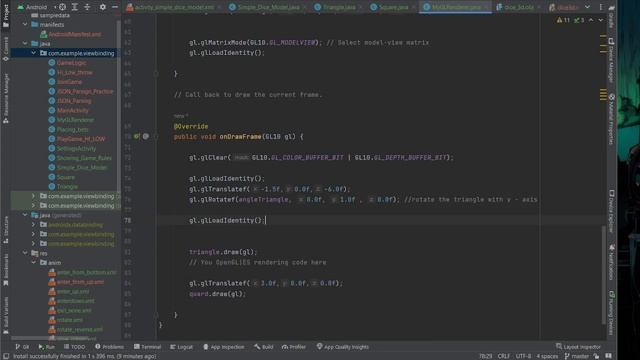Screen dimensions: 640x360
Task: Switch to Triangle.java editor tab
Action: [338, 7]
